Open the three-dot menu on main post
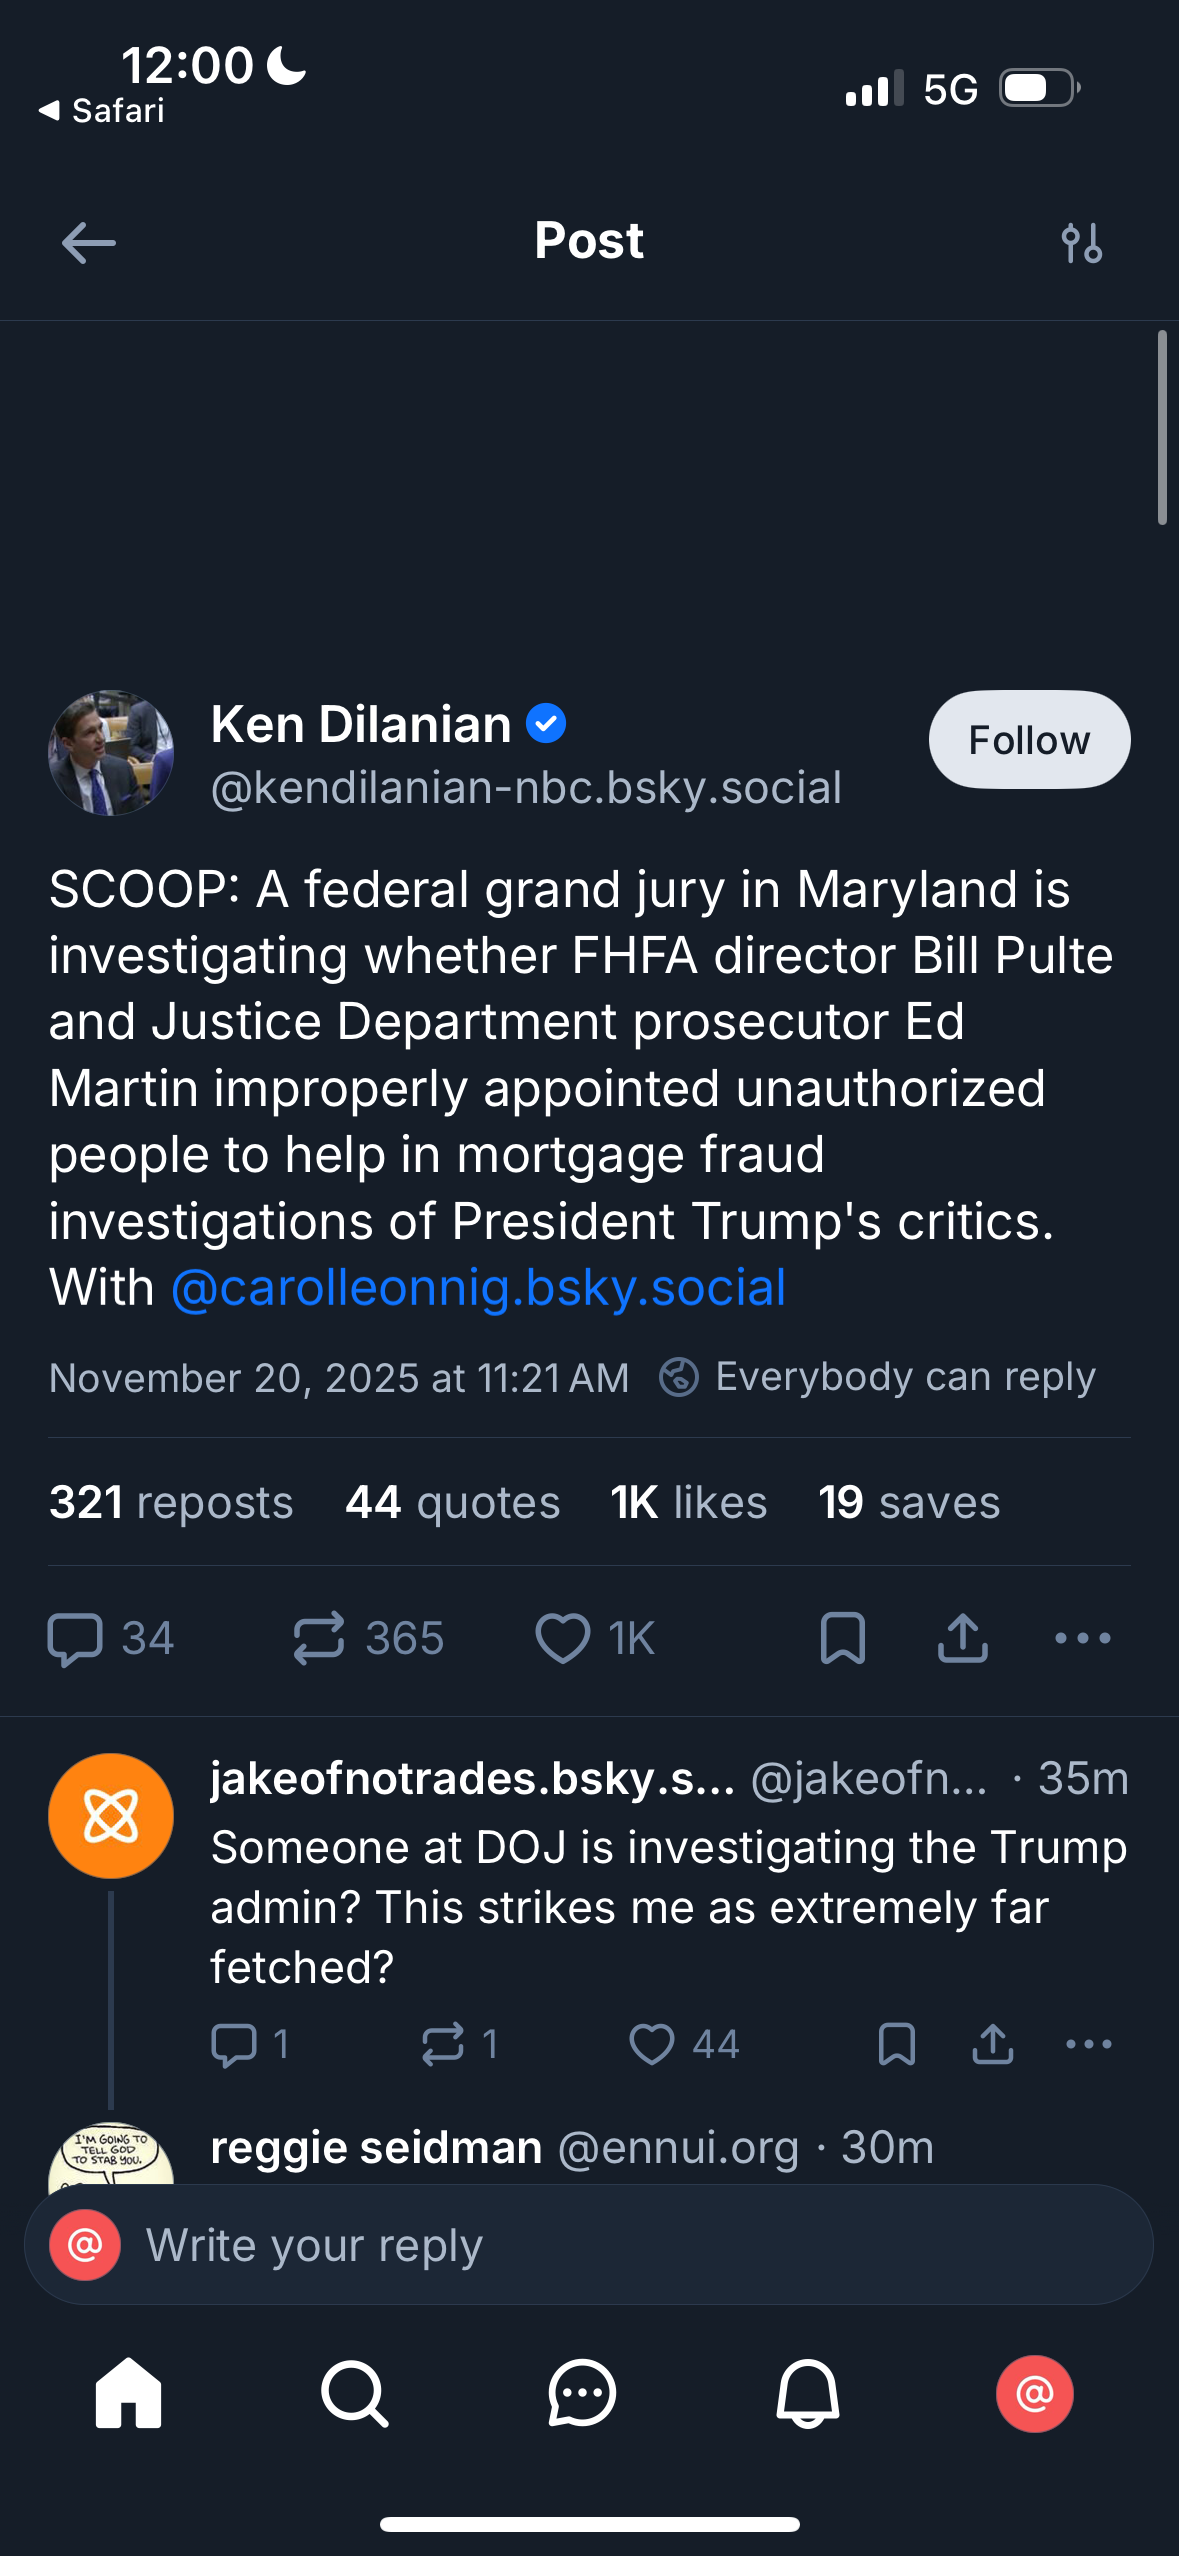The height and width of the screenshot is (2556, 1179). pyautogui.click(x=1082, y=1638)
